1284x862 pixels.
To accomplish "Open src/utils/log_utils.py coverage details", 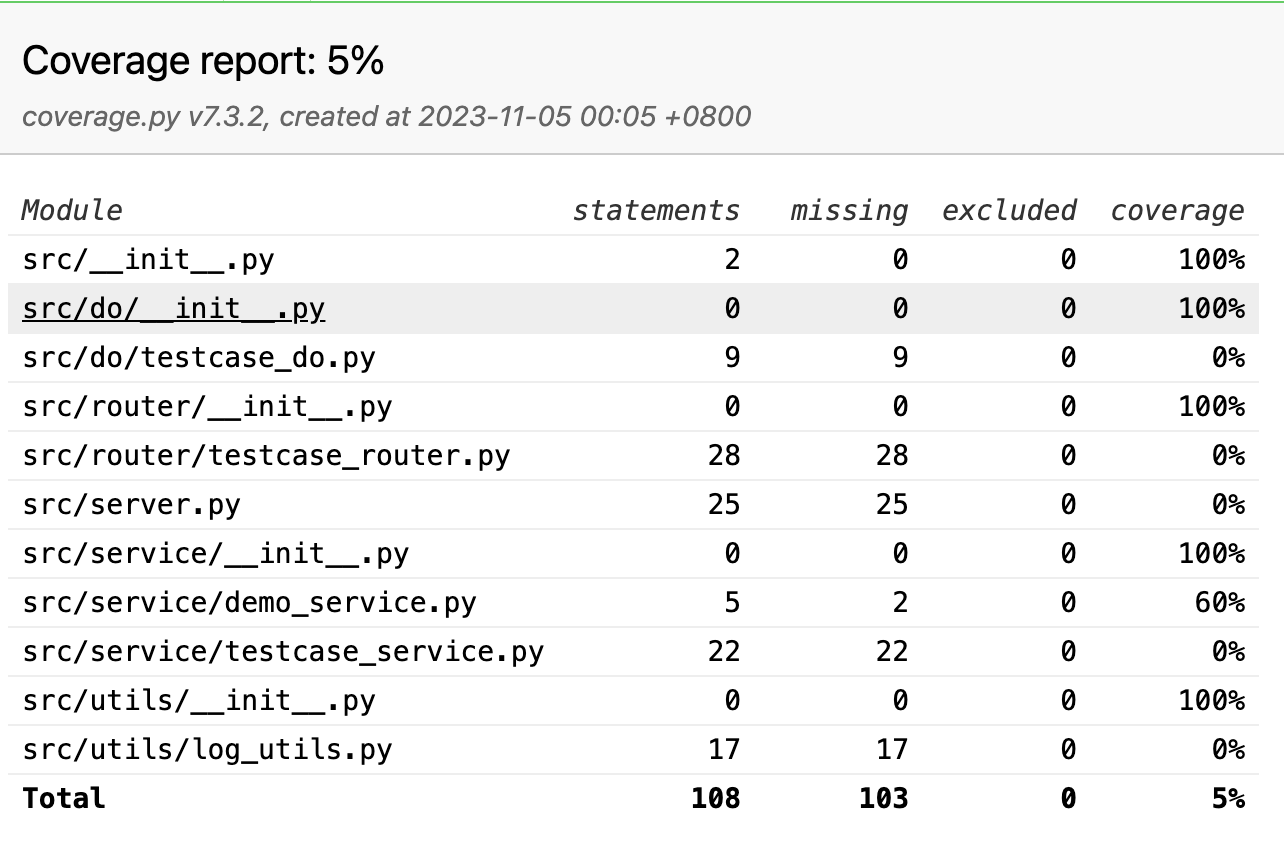I will 207,750.
